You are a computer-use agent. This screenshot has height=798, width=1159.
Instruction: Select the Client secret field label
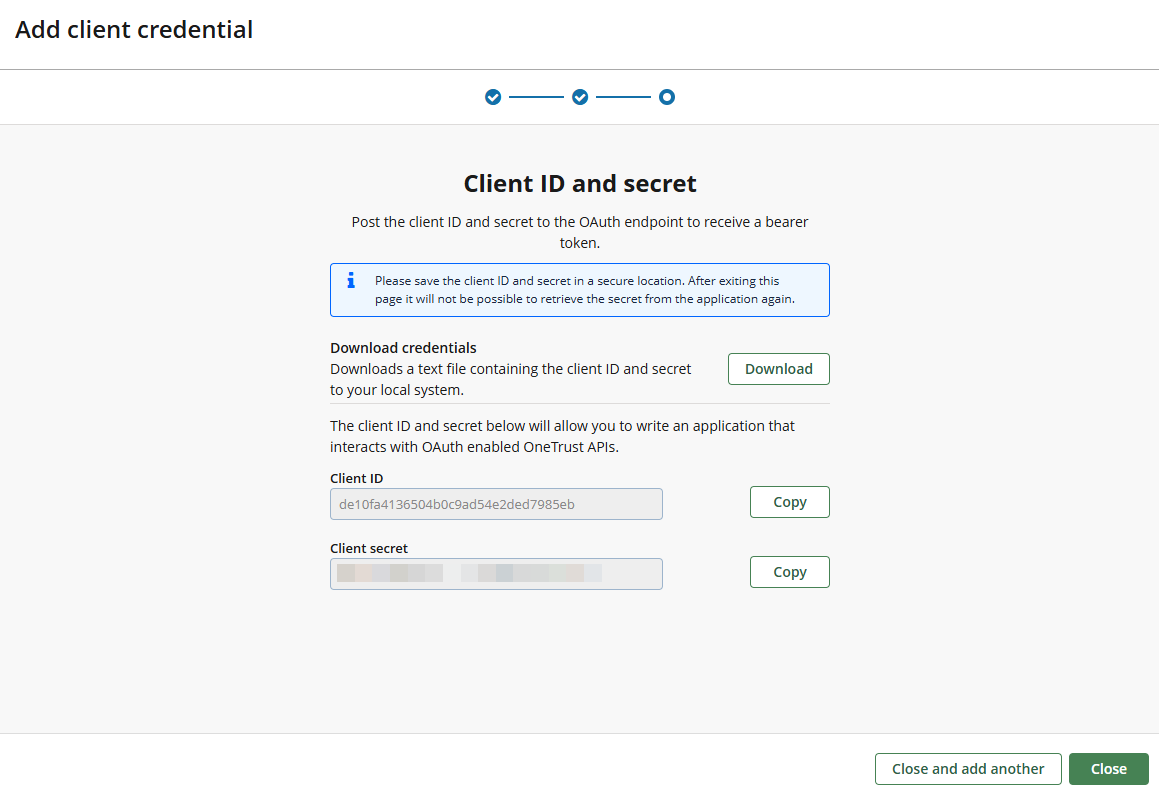tap(368, 548)
